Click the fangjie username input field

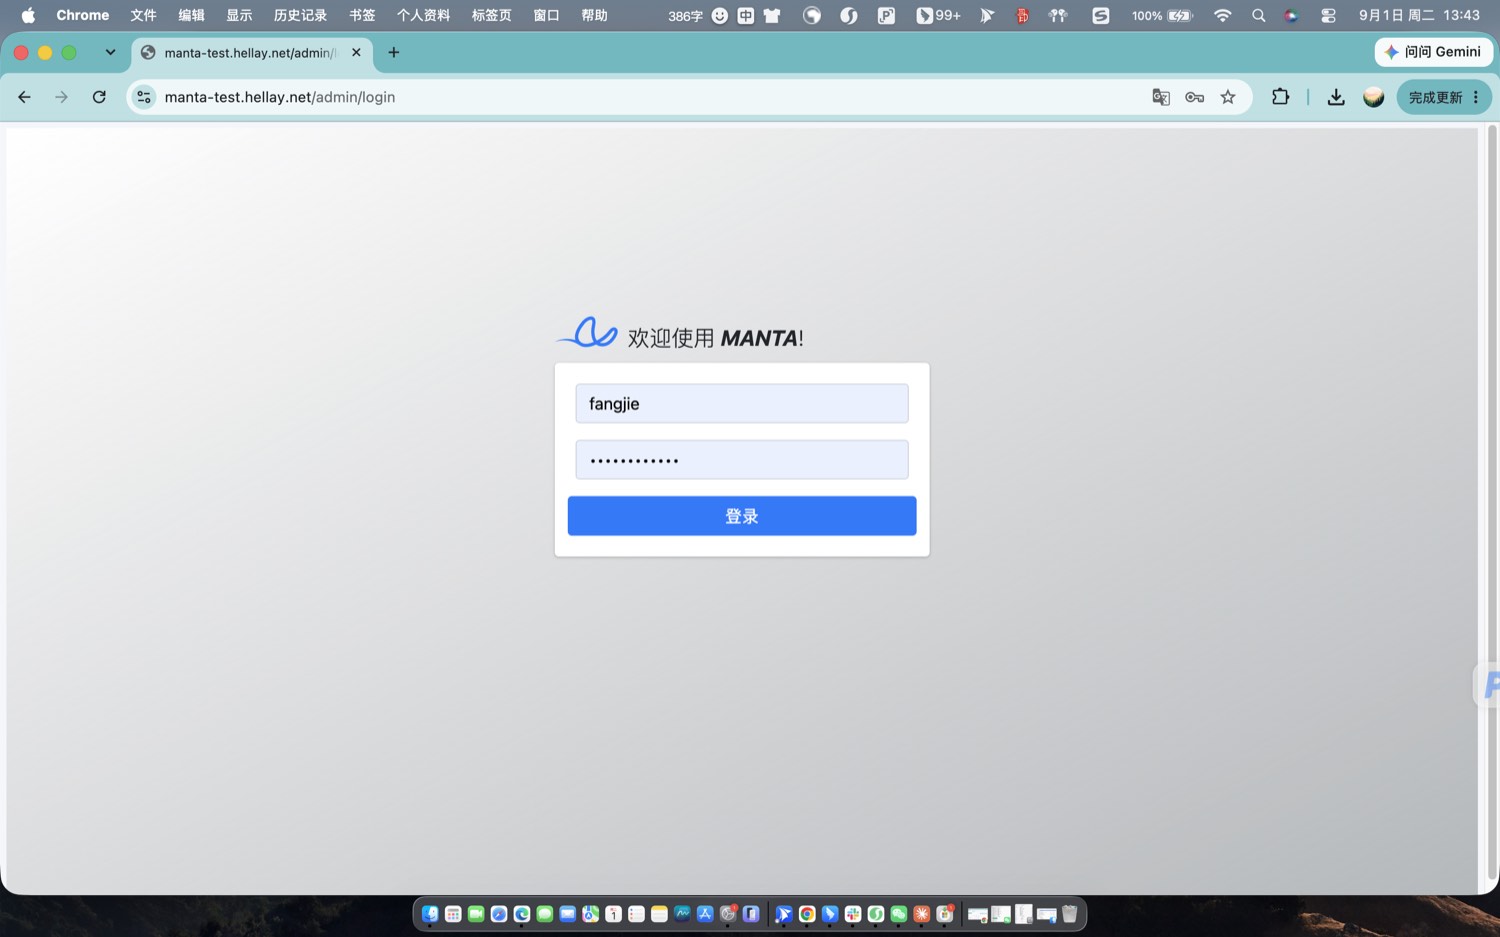[742, 404]
